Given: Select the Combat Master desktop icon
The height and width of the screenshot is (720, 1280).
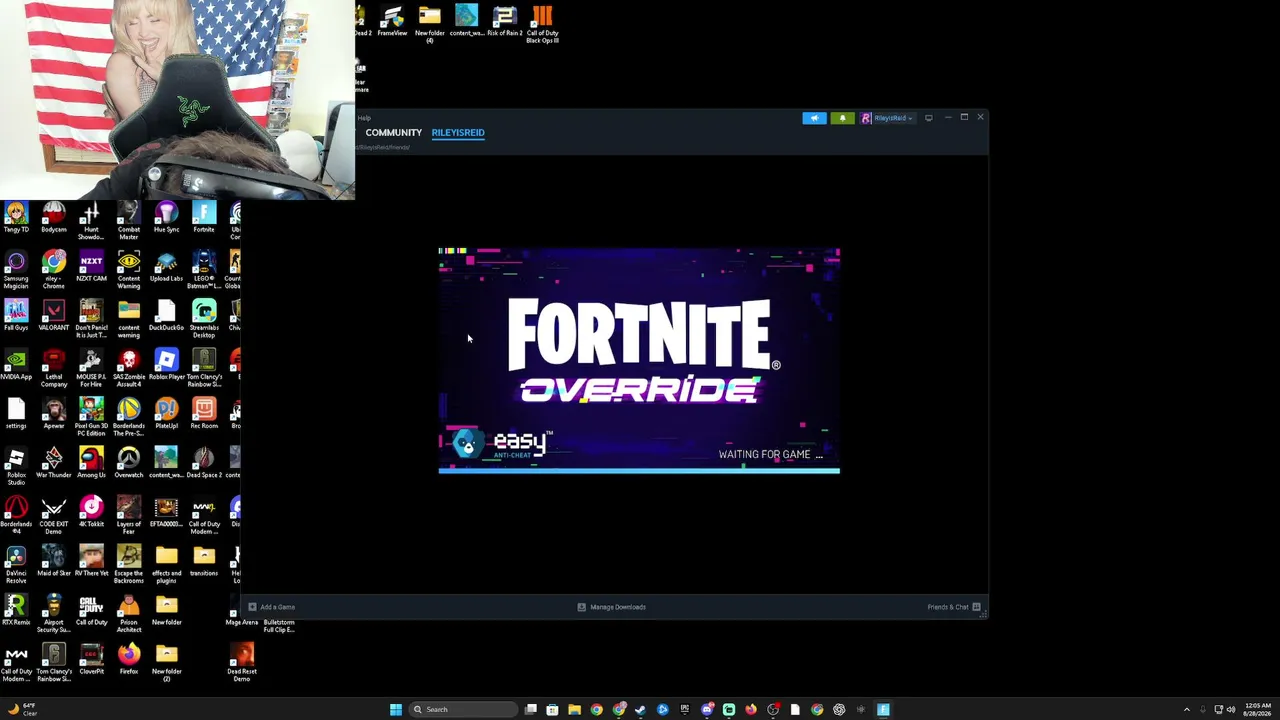Looking at the screenshot, I should click(129, 220).
